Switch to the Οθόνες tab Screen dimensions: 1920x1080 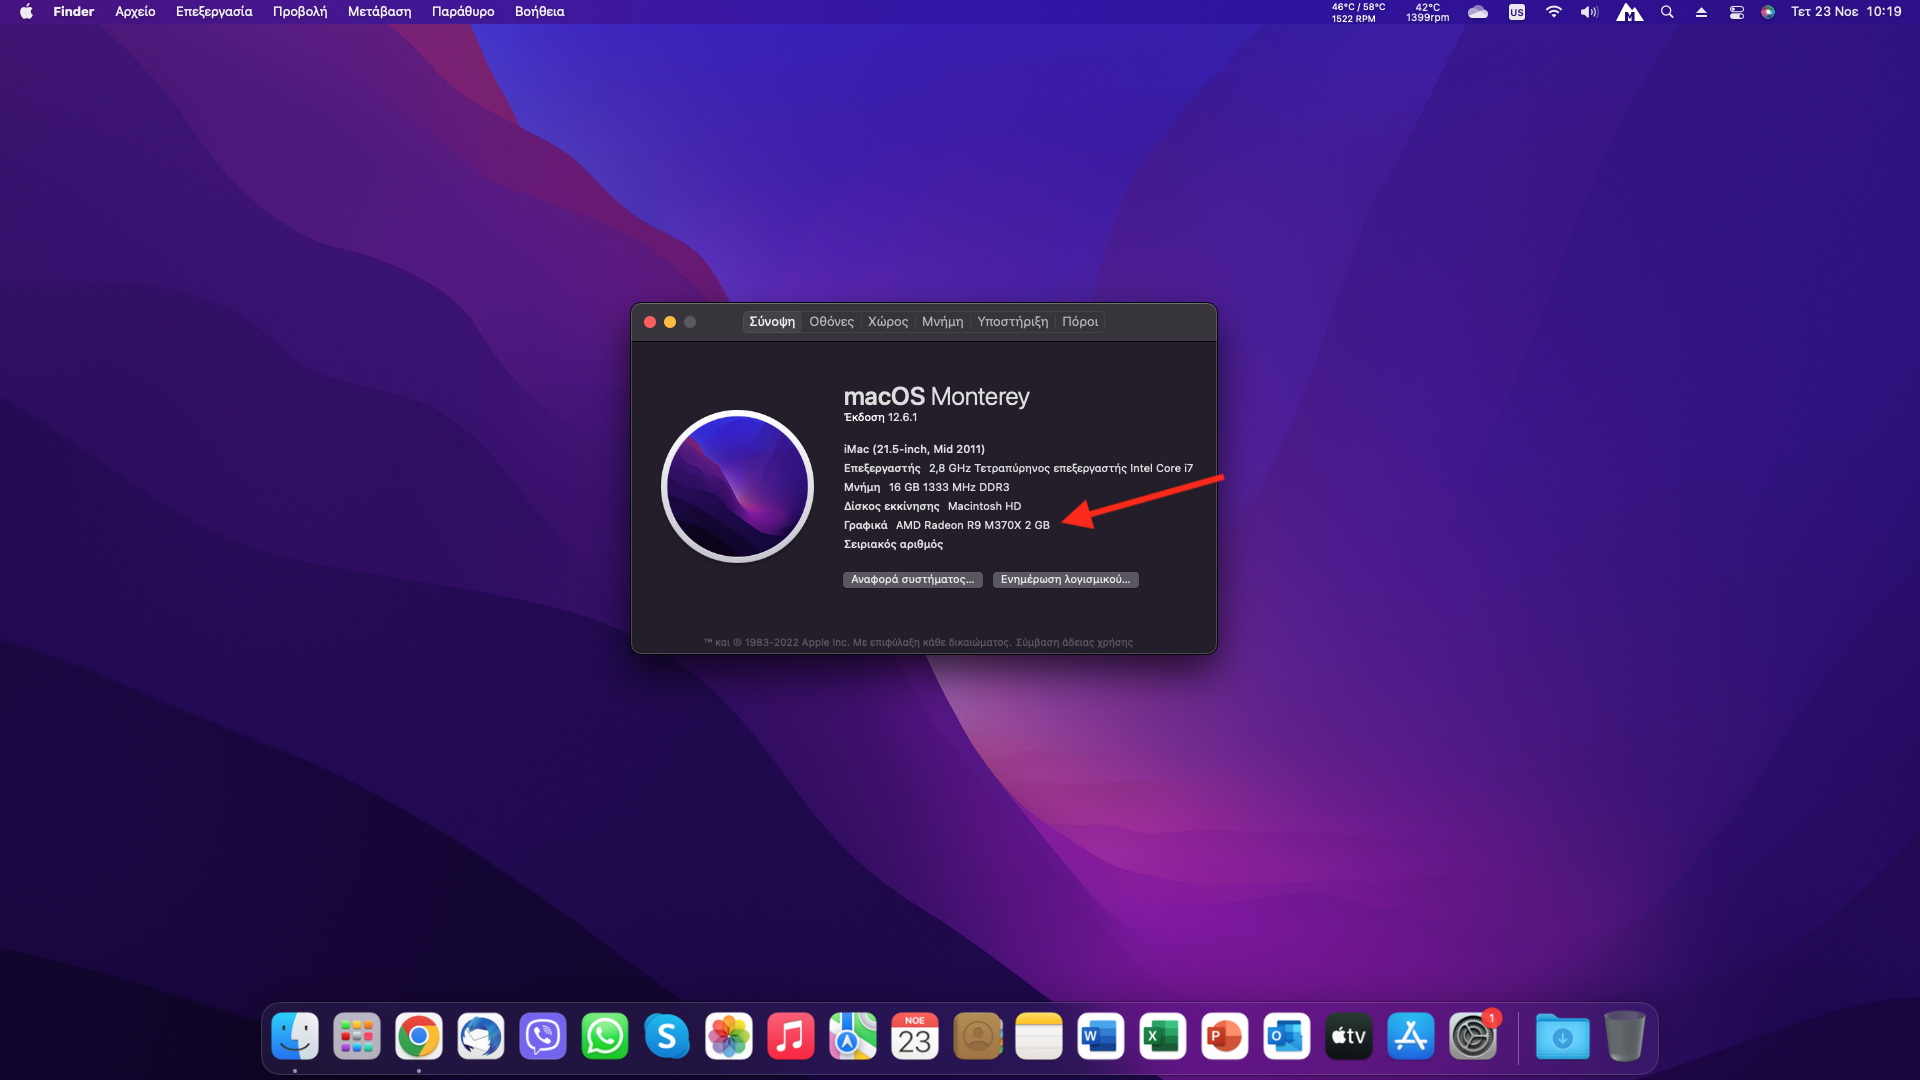pos(831,322)
